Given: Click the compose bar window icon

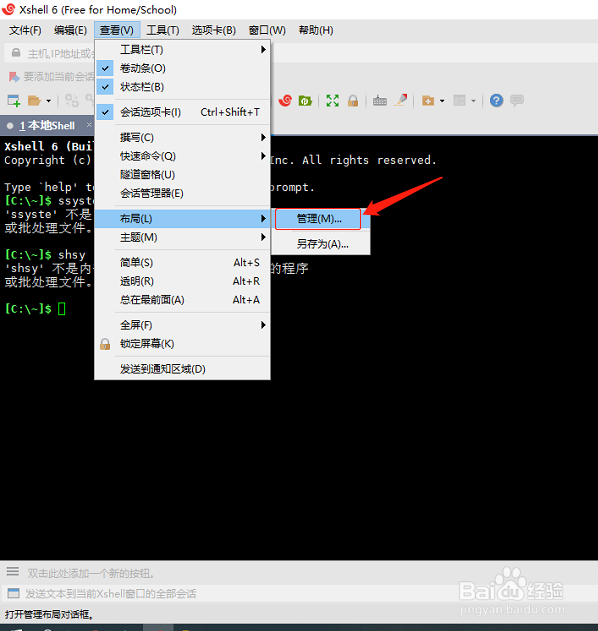Looking at the screenshot, I should 13,593.
